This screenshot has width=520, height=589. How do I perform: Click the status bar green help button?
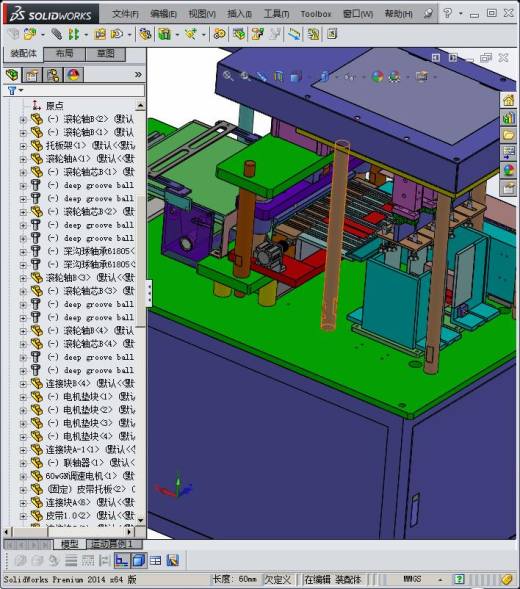459,580
